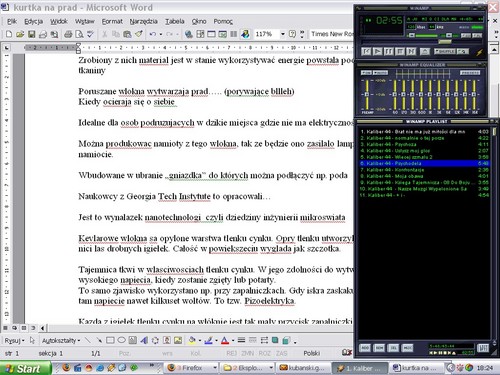
Task: Click the Winamp song seek bar handle
Action: click(445, 42)
